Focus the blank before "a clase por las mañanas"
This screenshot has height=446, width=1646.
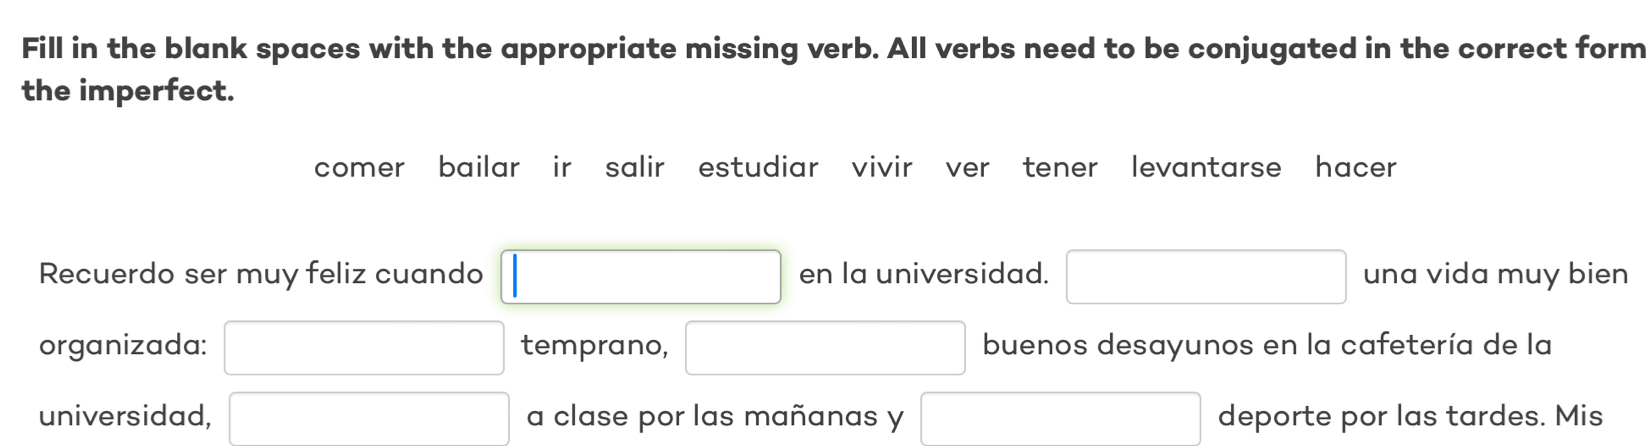(369, 418)
